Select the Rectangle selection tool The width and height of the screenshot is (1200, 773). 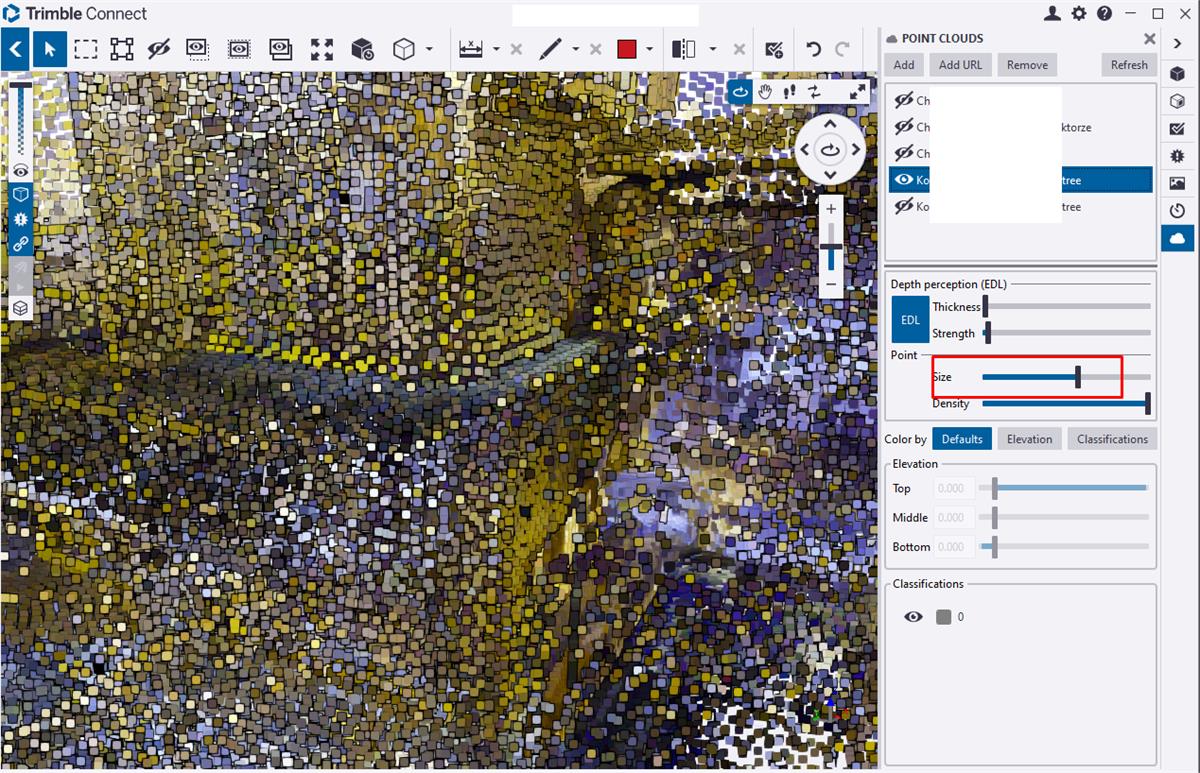point(85,49)
